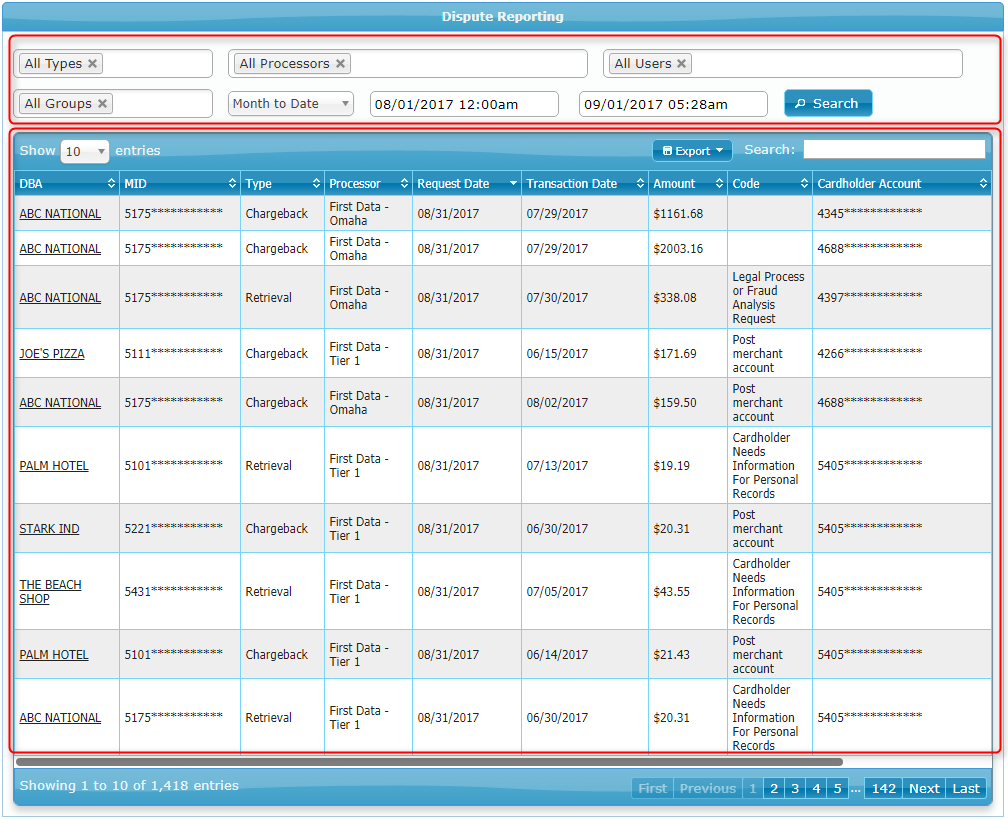Click the blue Search button
The width and height of the screenshot is (1008, 819).
click(827, 104)
